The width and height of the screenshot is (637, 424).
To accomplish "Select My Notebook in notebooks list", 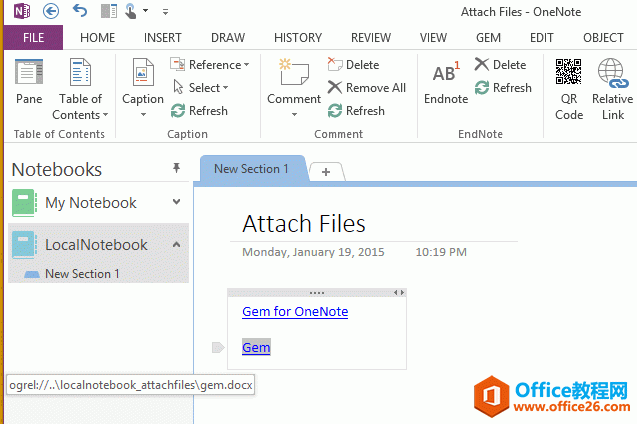I will click(x=91, y=202).
